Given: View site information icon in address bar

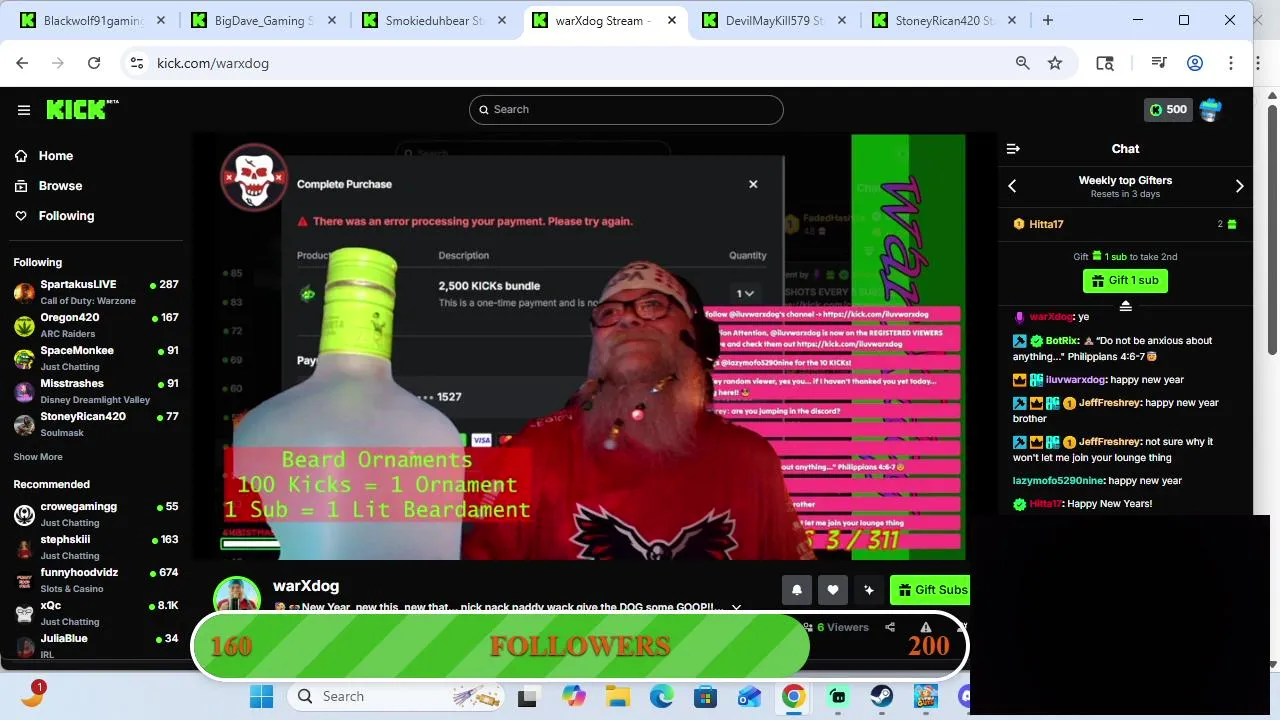Looking at the screenshot, I should click(x=138, y=63).
